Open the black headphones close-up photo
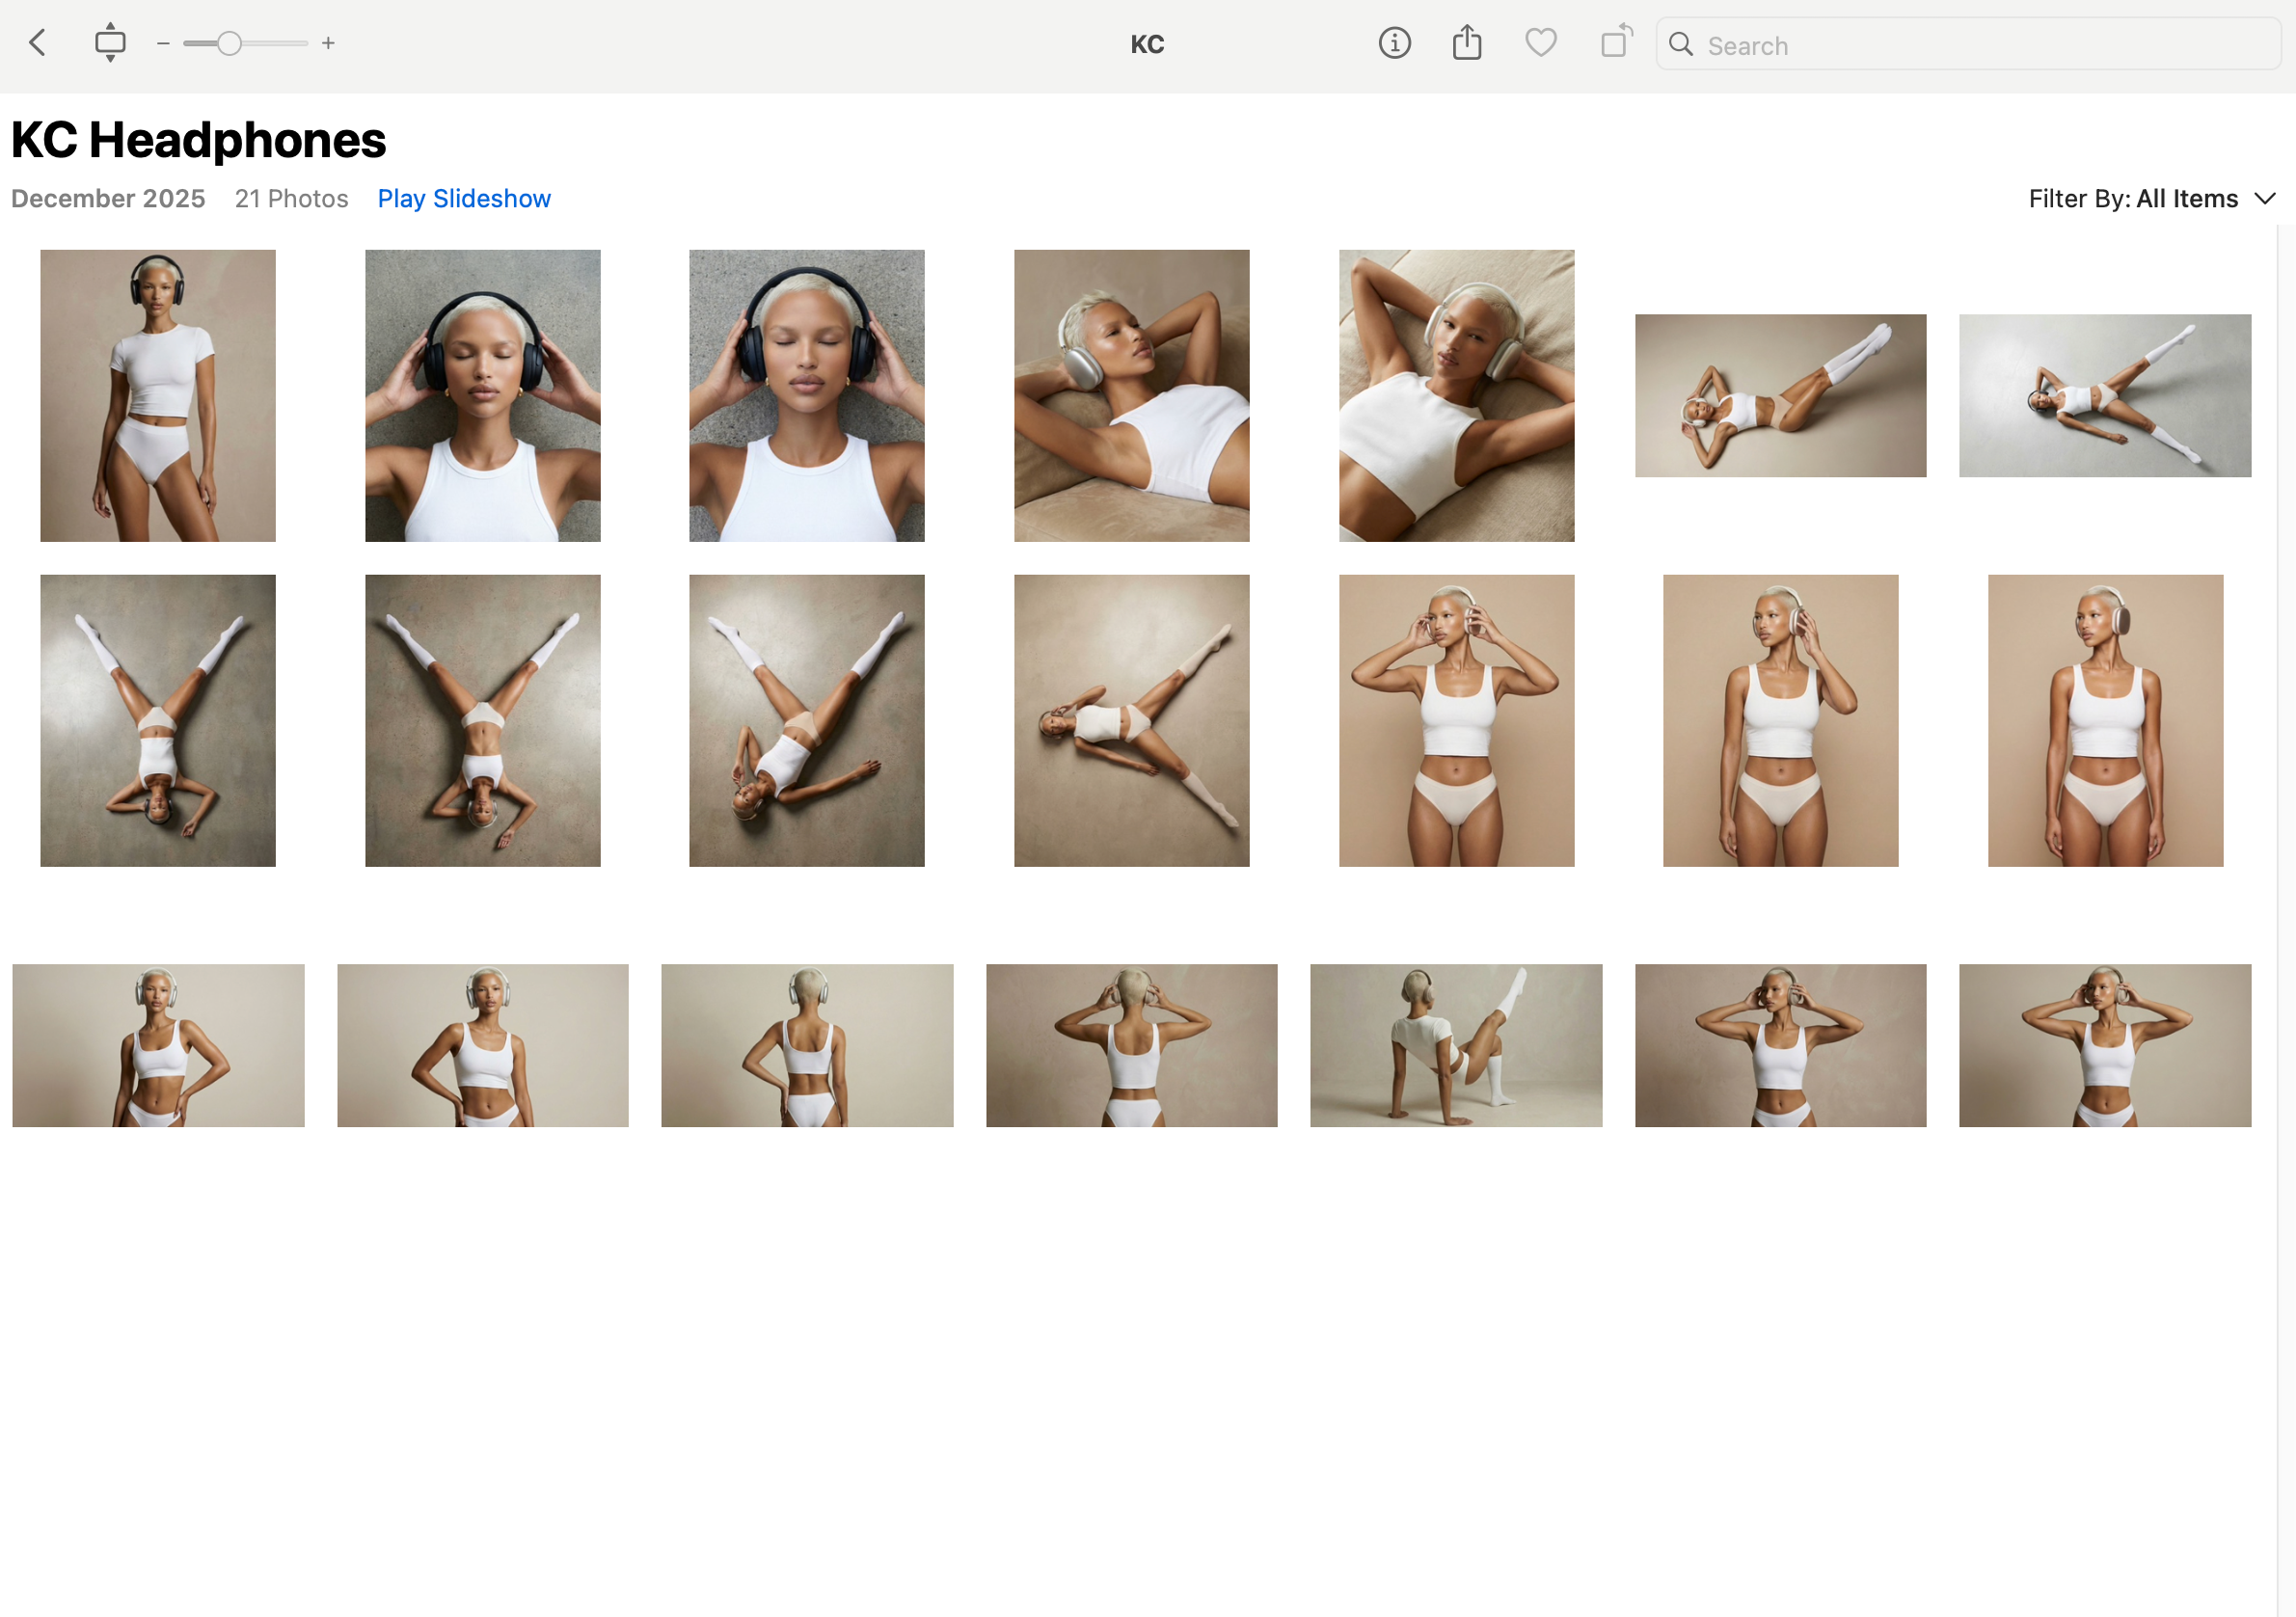This screenshot has height=1617, width=2296. pyautogui.click(x=806, y=395)
